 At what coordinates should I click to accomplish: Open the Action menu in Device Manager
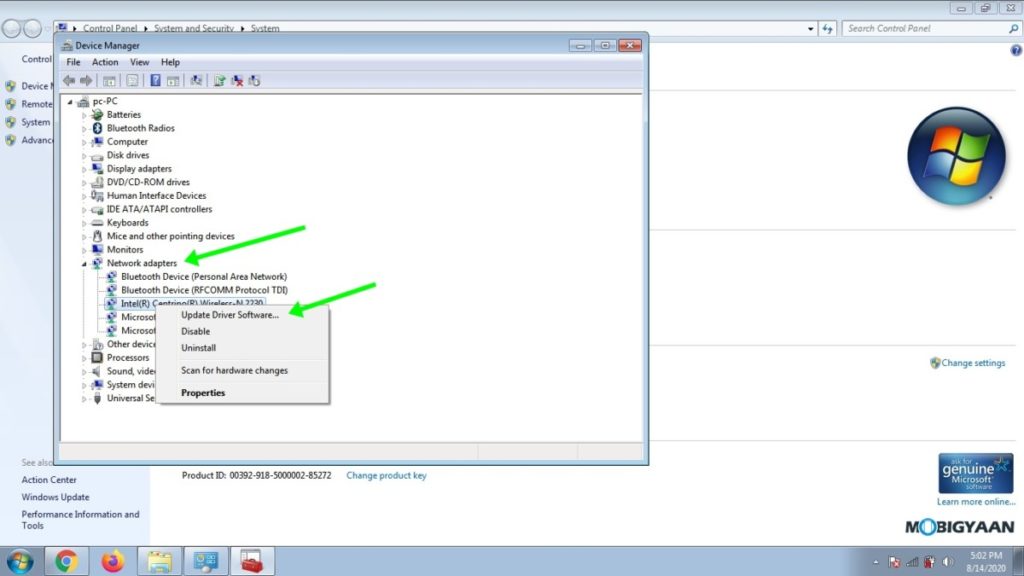[x=105, y=61]
